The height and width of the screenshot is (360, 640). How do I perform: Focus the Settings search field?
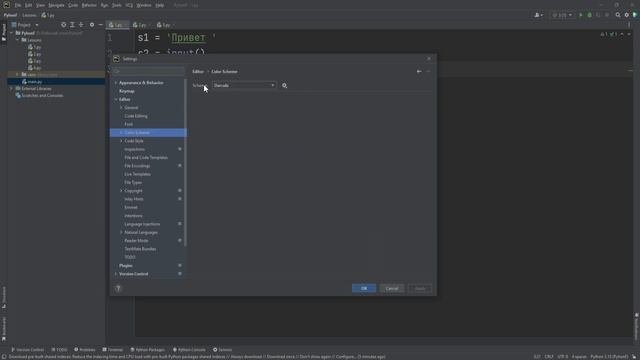click(149, 71)
